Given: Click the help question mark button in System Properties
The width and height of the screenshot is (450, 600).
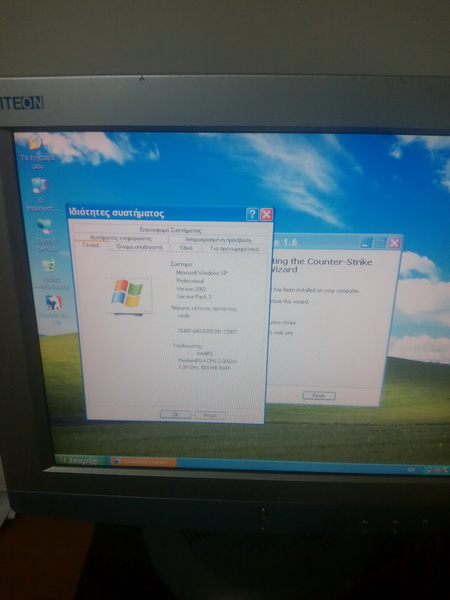Looking at the screenshot, I should (252, 214).
